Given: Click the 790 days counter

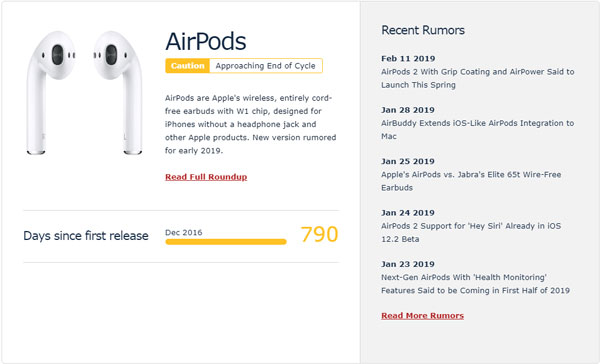Looking at the screenshot, I should tap(319, 234).
